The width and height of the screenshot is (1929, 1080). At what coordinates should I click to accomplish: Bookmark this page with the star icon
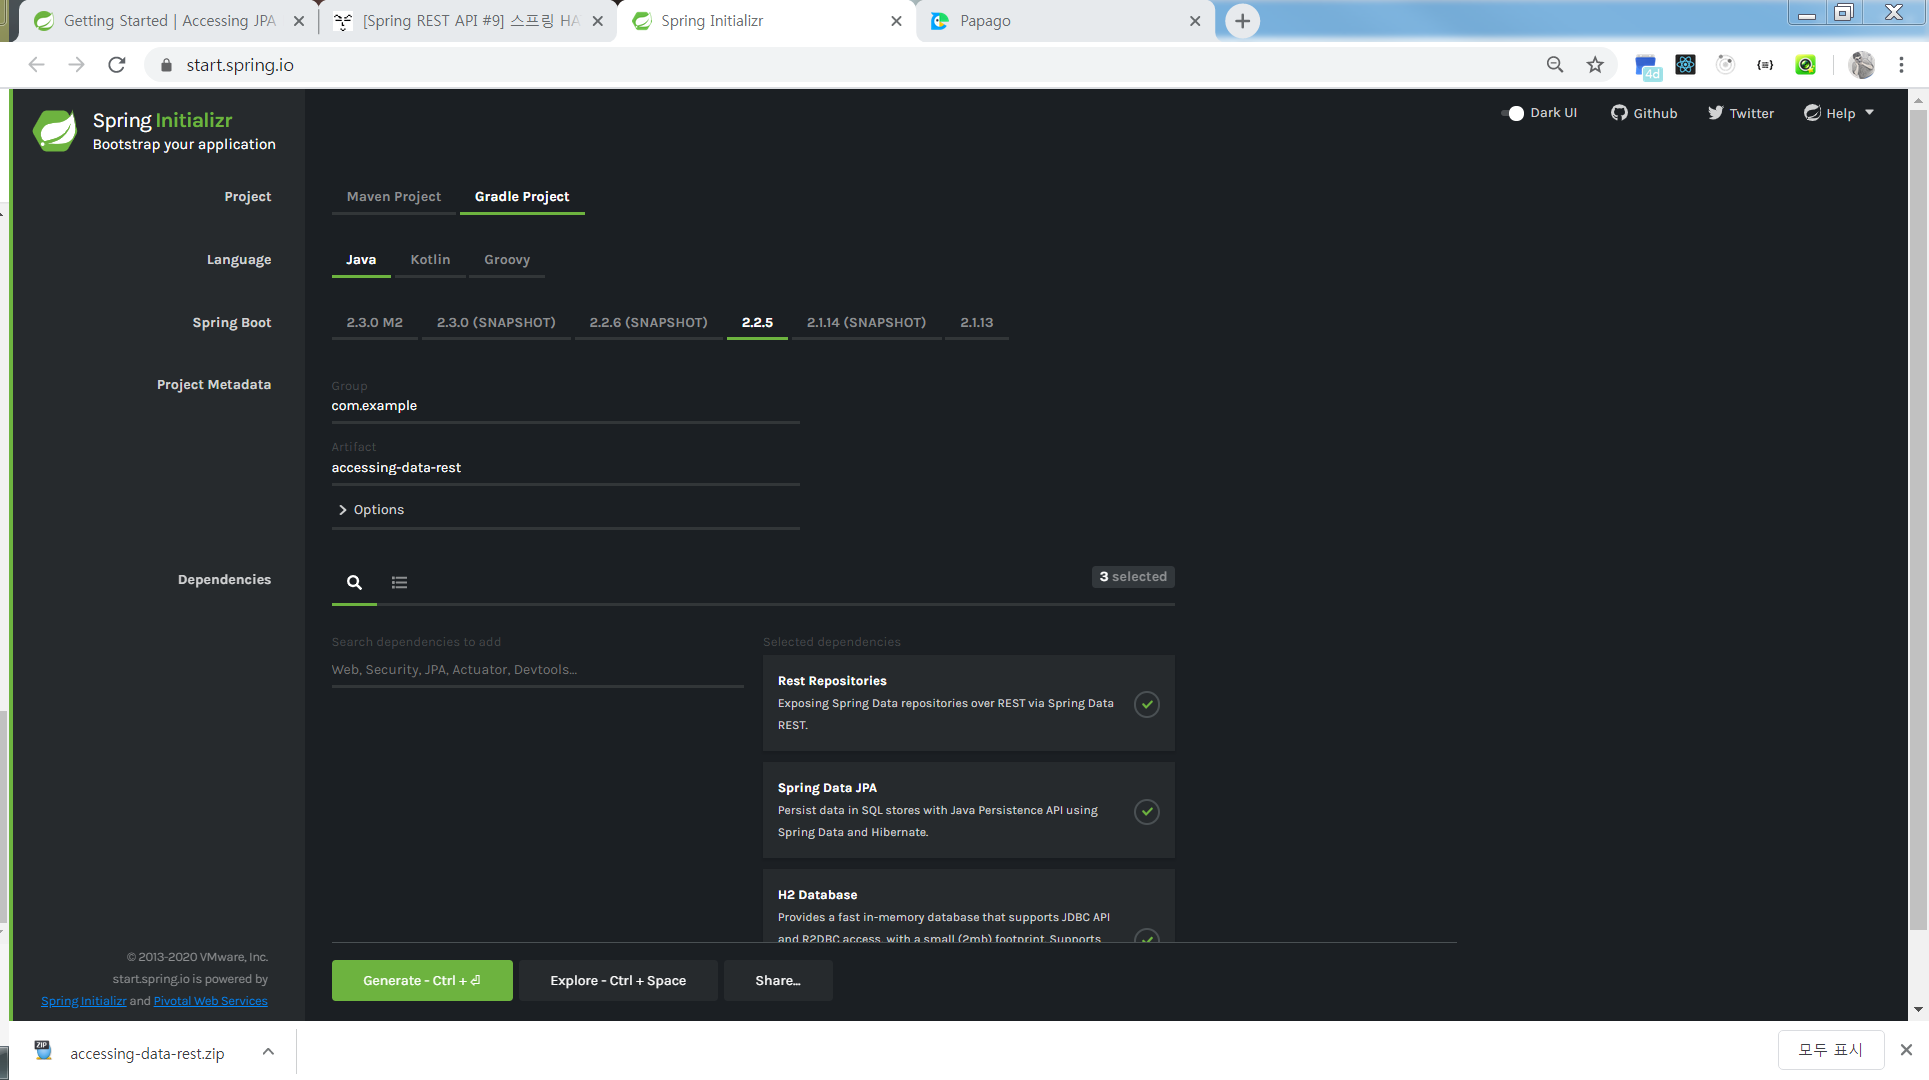[1595, 65]
